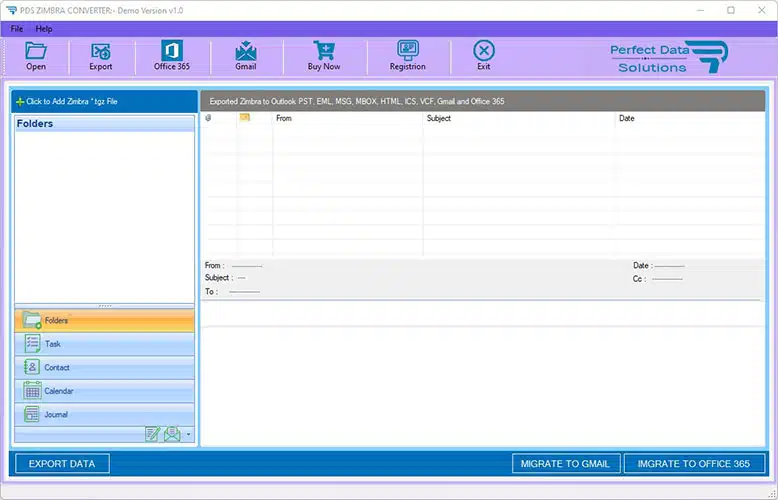Click the 'Date :' preview label
The height and width of the screenshot is (500, 778).
coord(643,266)
